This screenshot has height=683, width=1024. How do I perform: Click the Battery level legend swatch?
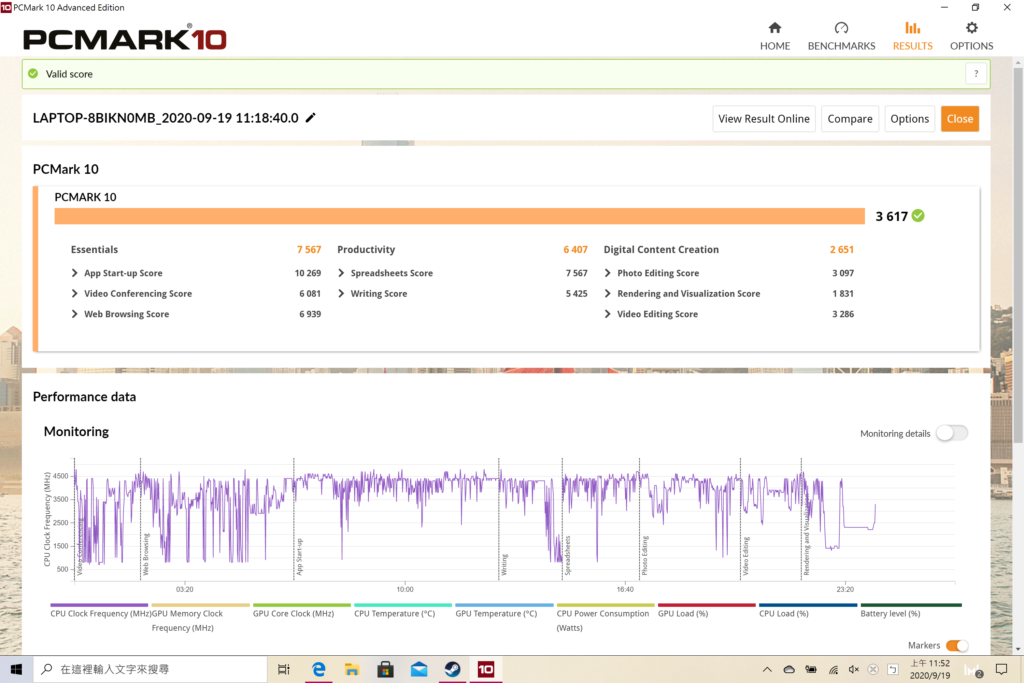click(911, 605)
